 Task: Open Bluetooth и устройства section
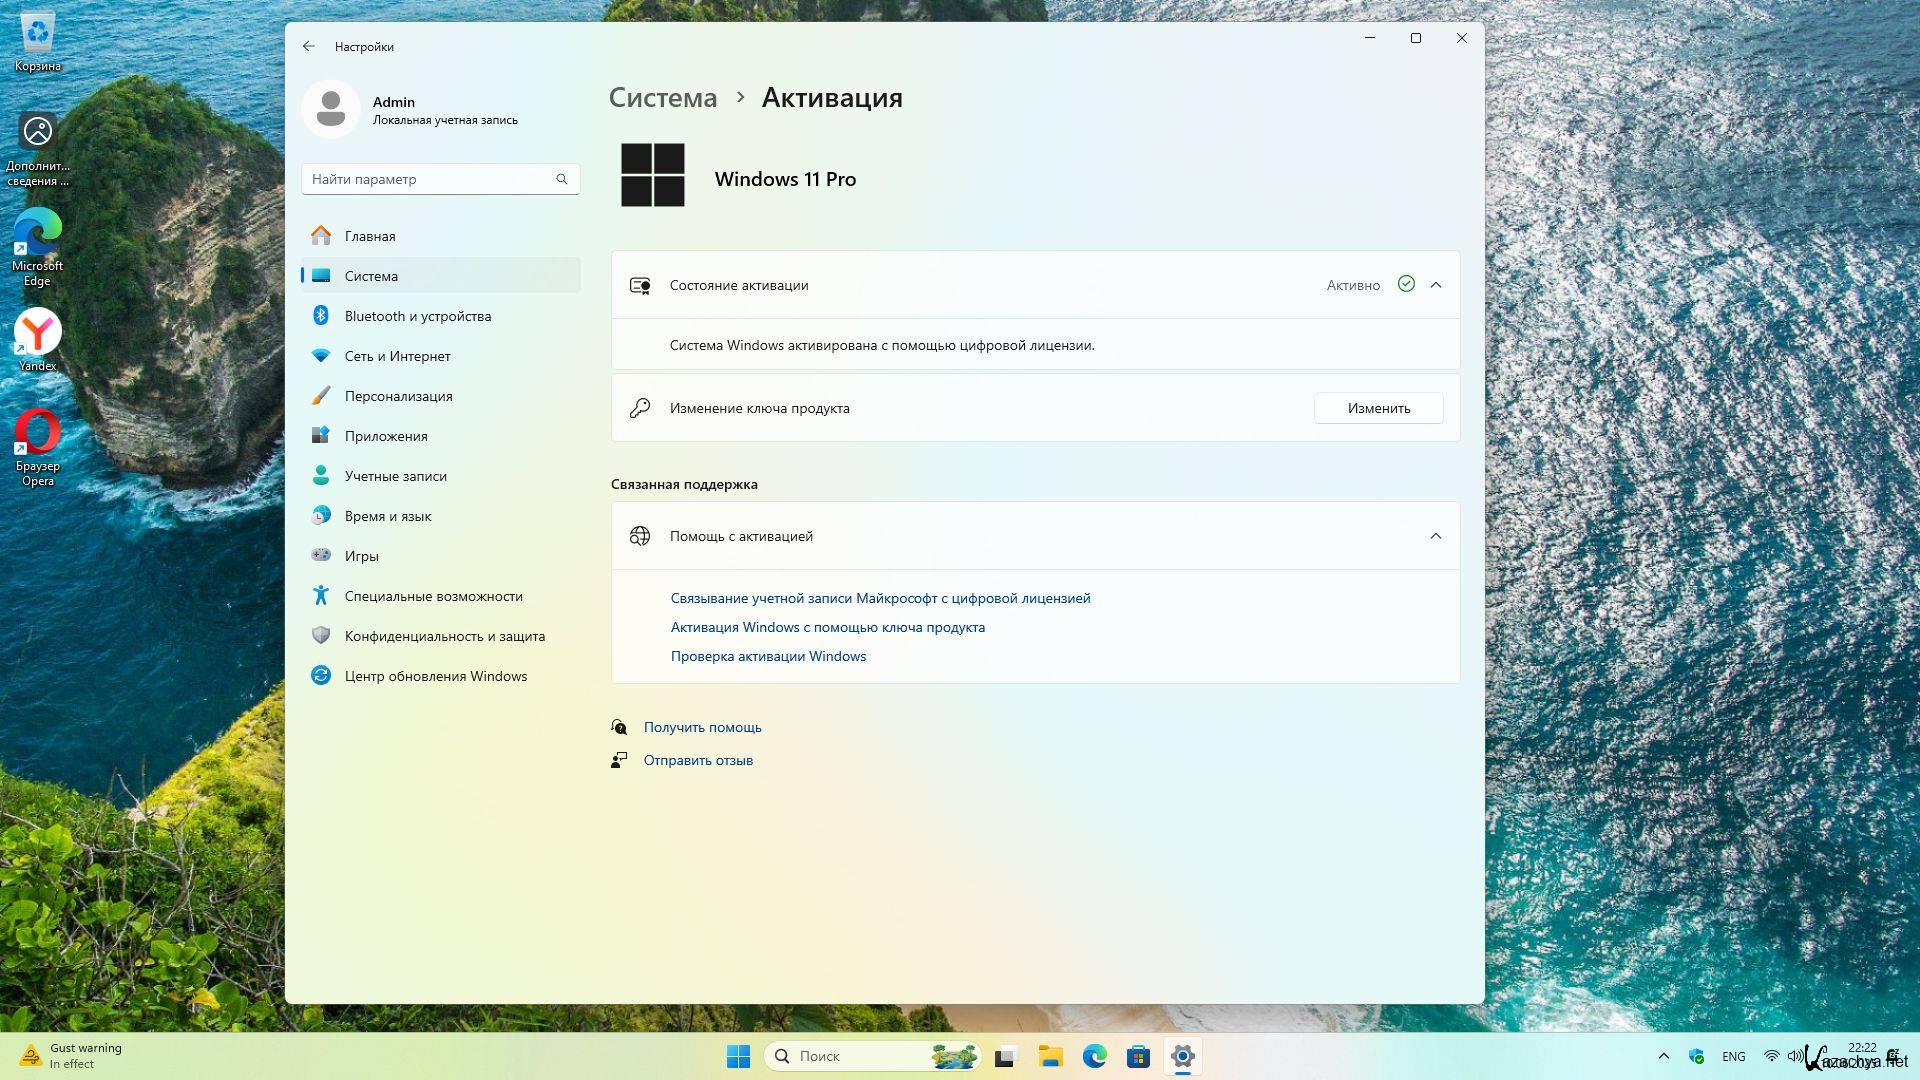click(x=417, y=316)
